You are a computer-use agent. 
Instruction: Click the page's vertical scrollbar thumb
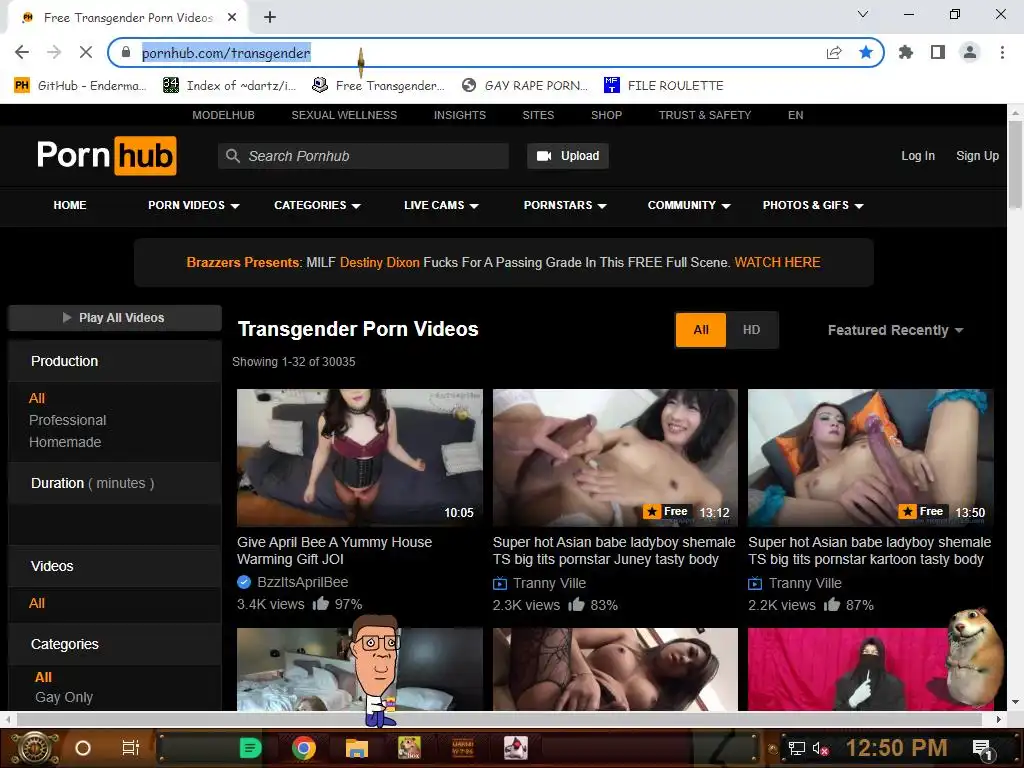(x=1015, y=165)
